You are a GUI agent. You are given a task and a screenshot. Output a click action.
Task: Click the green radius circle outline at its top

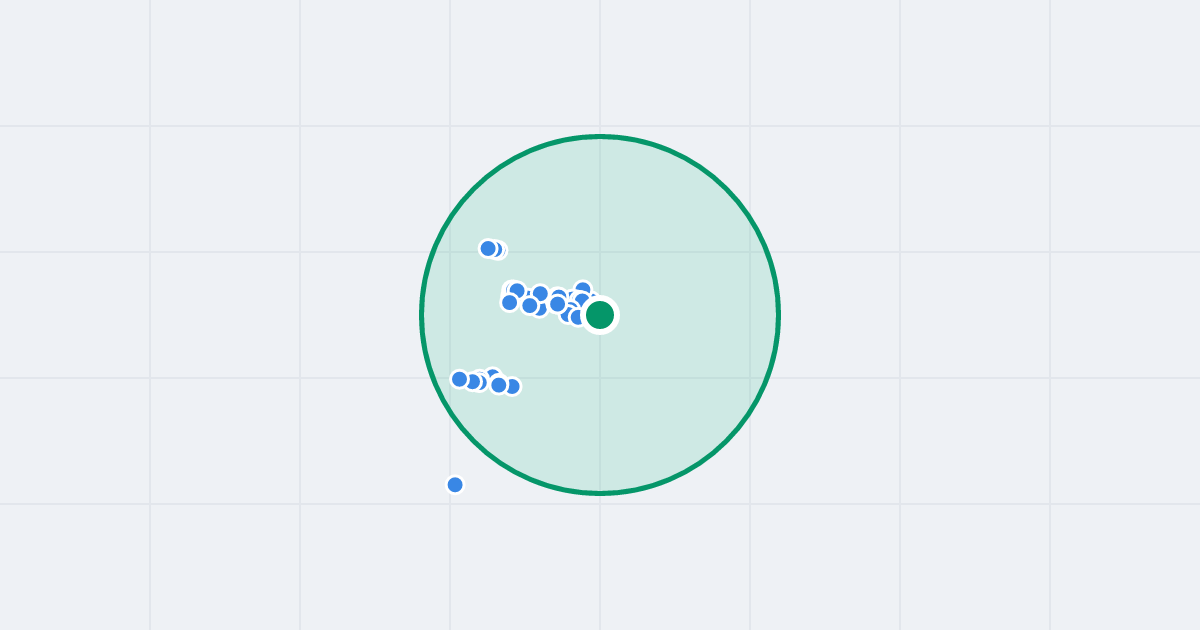click(600, 137)
